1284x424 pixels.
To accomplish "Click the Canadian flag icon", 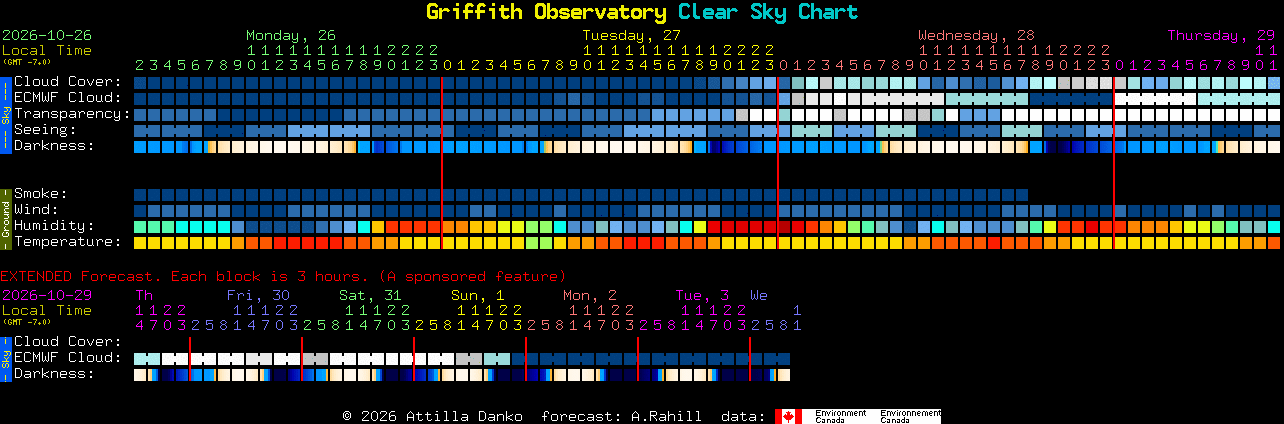I will (x=789, y=416).
